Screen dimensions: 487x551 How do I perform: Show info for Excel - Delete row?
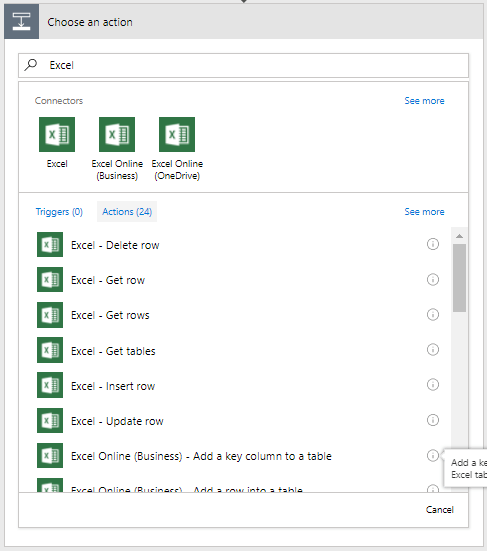point(433,244)
